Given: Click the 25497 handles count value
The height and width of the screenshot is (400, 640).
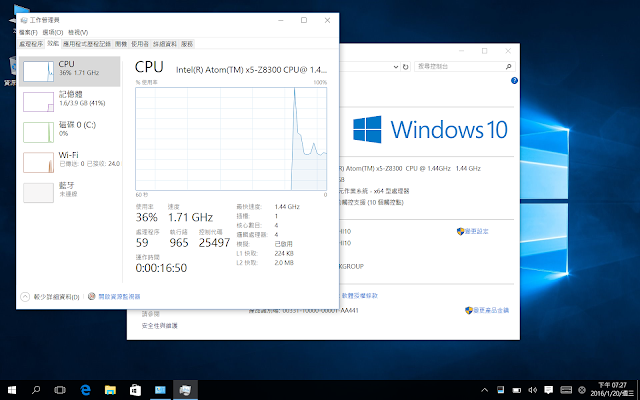Looking at the screenshot, I should pyautogui.click(x=214, y=243).
